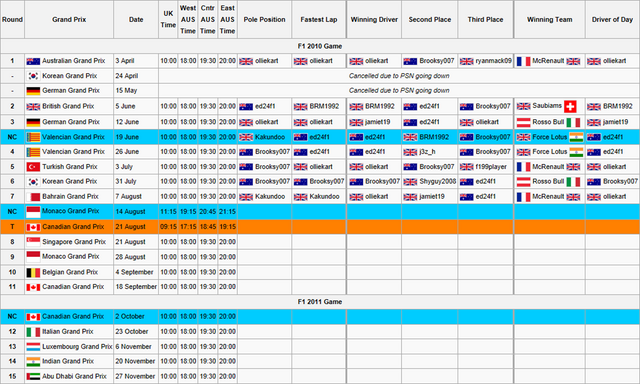Click the "F1 2011 Game" section heading
This screenshot has width=640, height=384.
pyautogui.click(x=320, y=302)
